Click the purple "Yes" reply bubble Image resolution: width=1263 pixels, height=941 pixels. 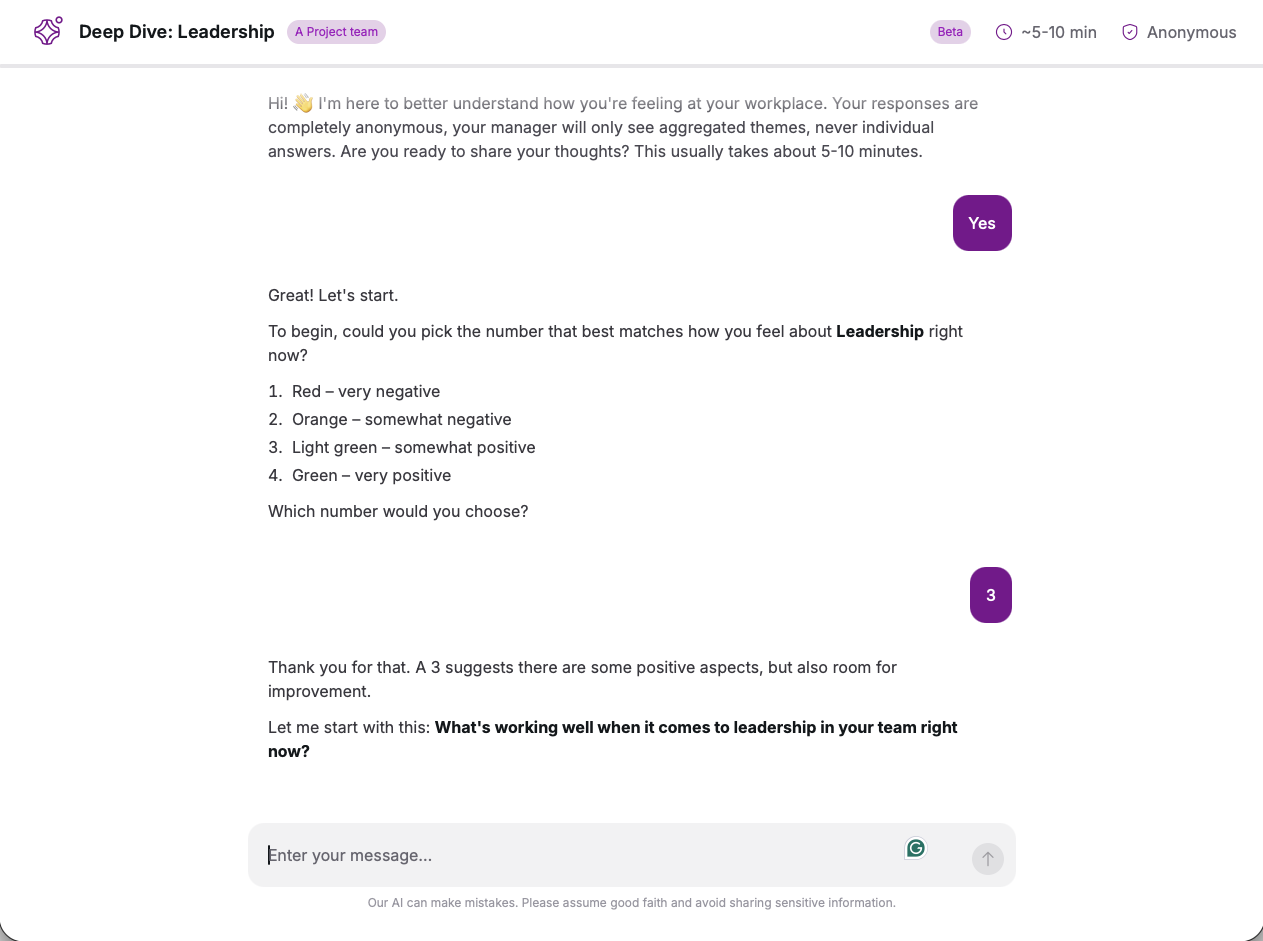[x=982, y=223]
